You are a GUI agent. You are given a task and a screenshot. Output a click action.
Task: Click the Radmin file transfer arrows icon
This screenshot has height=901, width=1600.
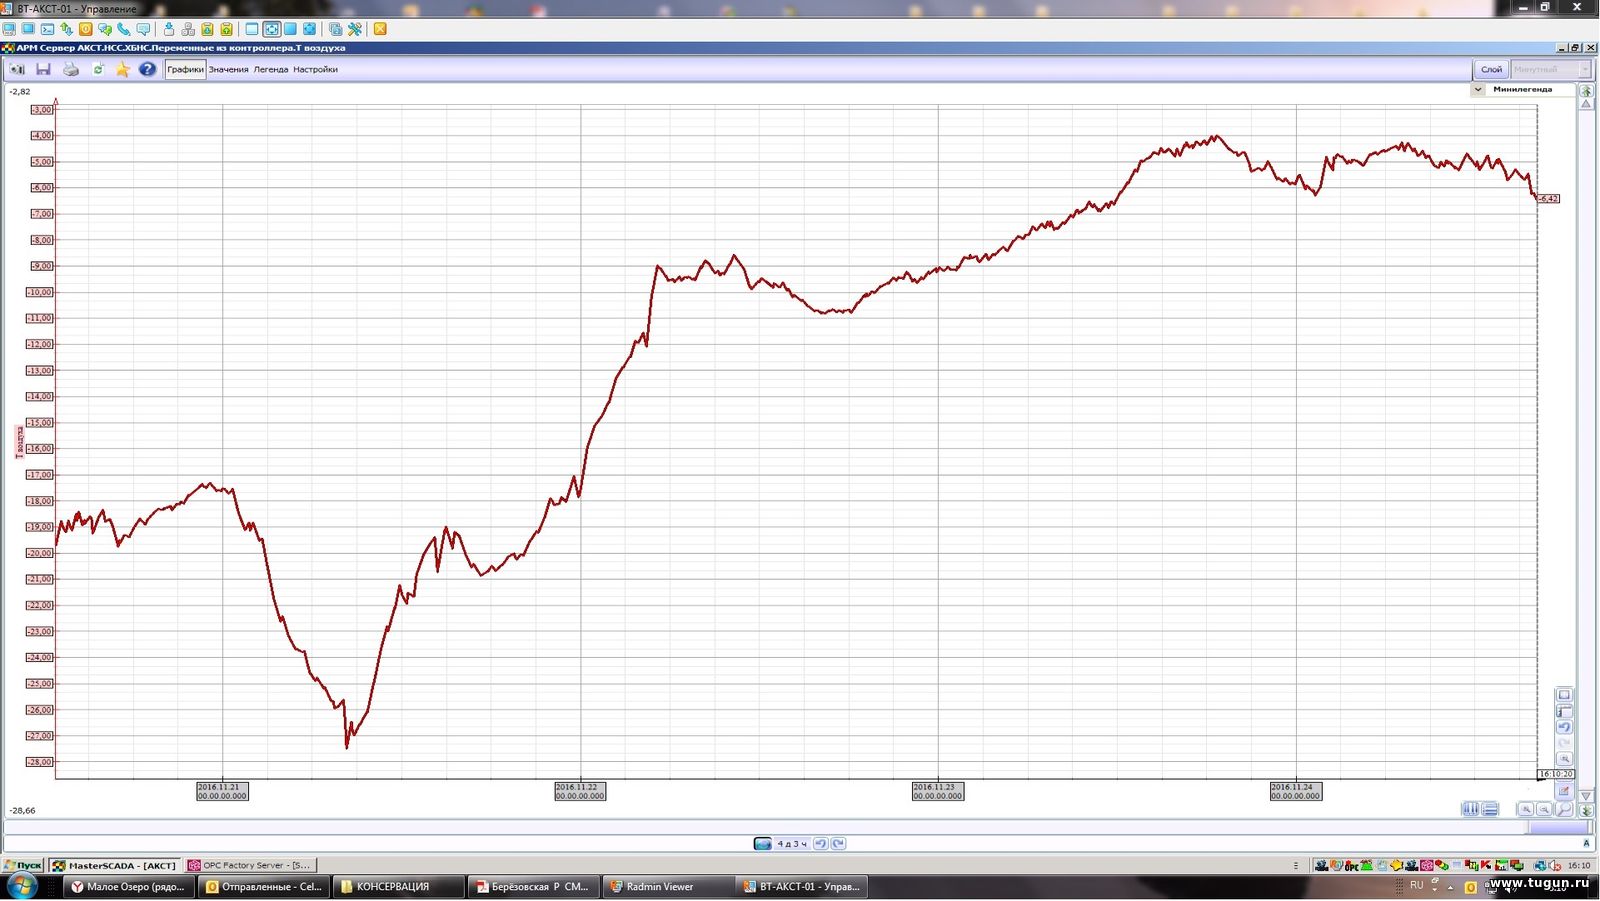point(67,29)
